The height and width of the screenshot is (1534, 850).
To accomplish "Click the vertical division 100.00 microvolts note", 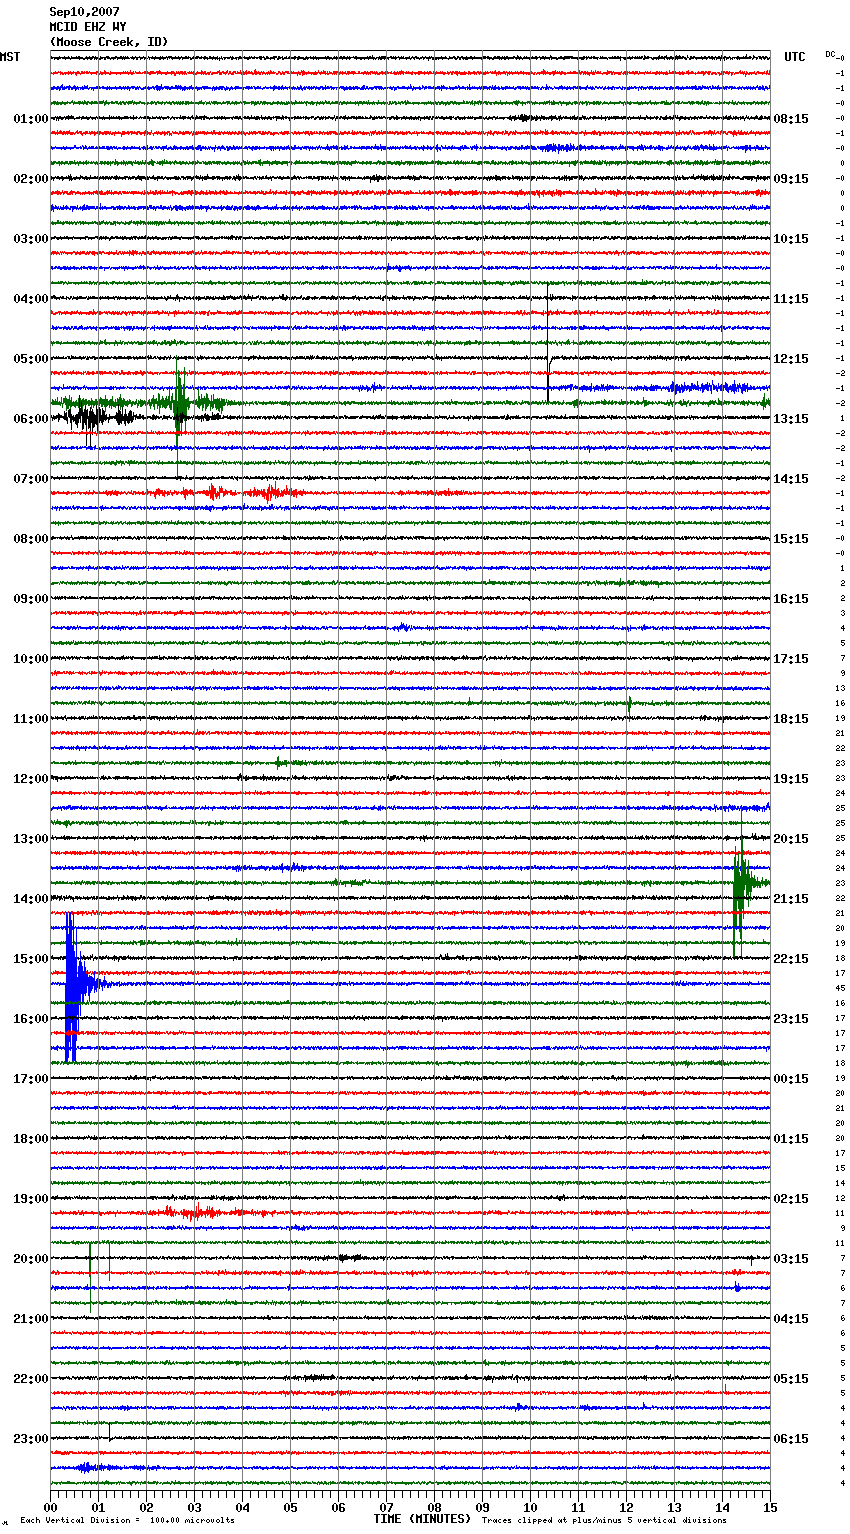I will (127, 1520).
